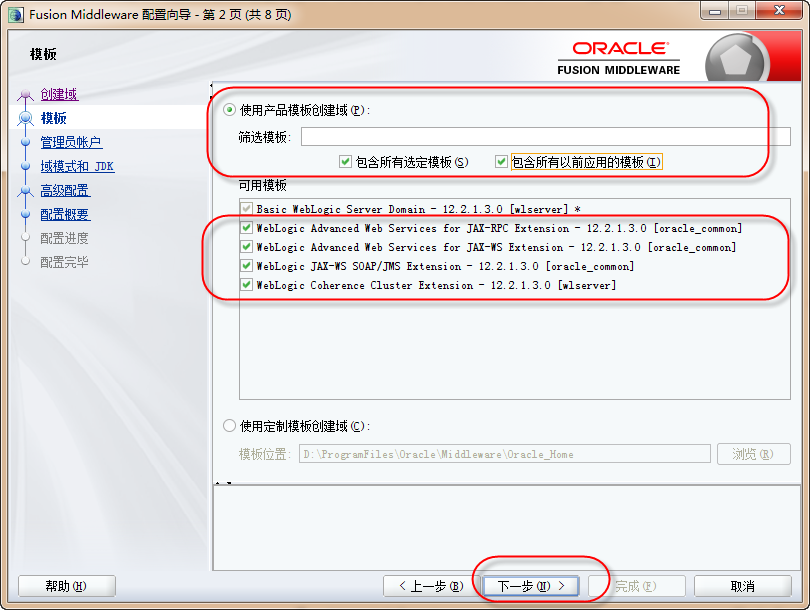Open the 高级配置 step link

65,191
